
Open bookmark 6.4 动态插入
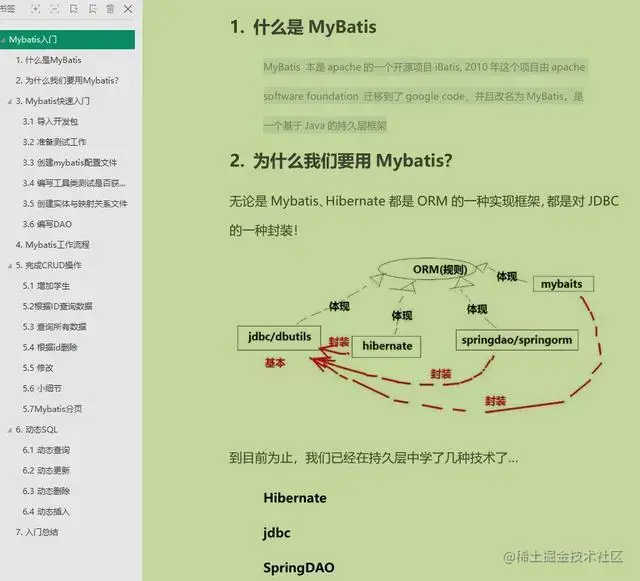pos(46,511)
